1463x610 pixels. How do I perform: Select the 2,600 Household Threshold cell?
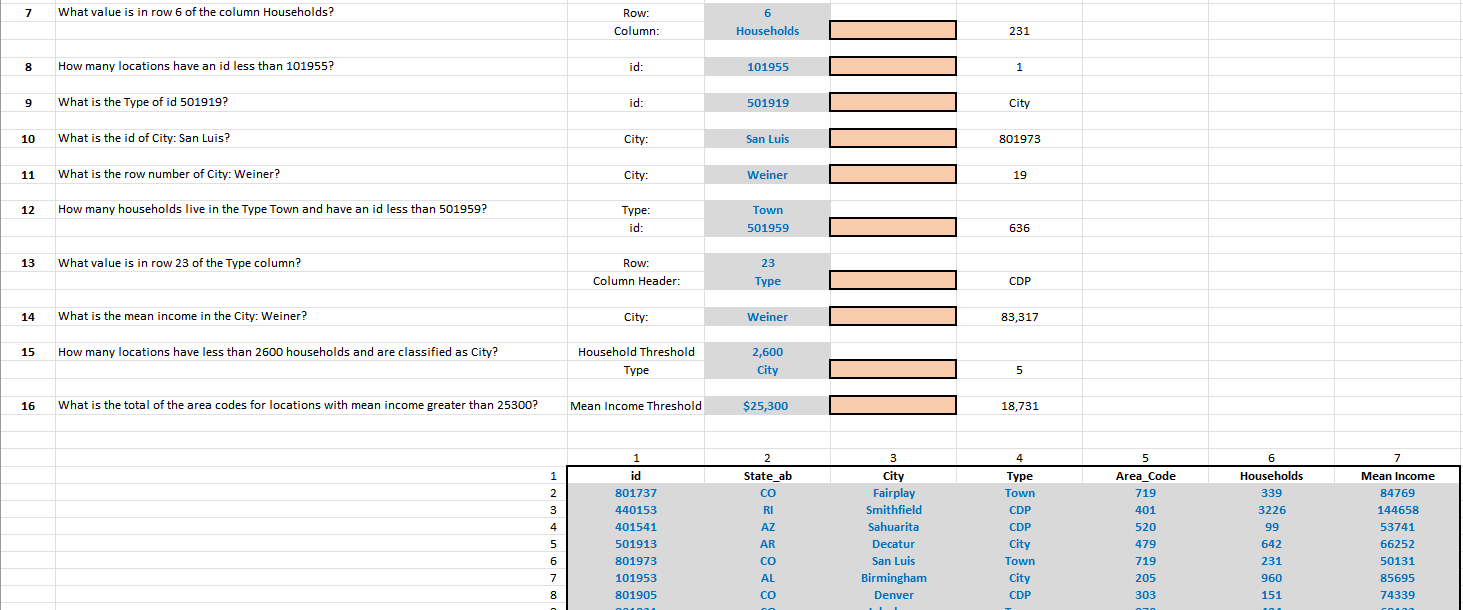click(767, 351)
